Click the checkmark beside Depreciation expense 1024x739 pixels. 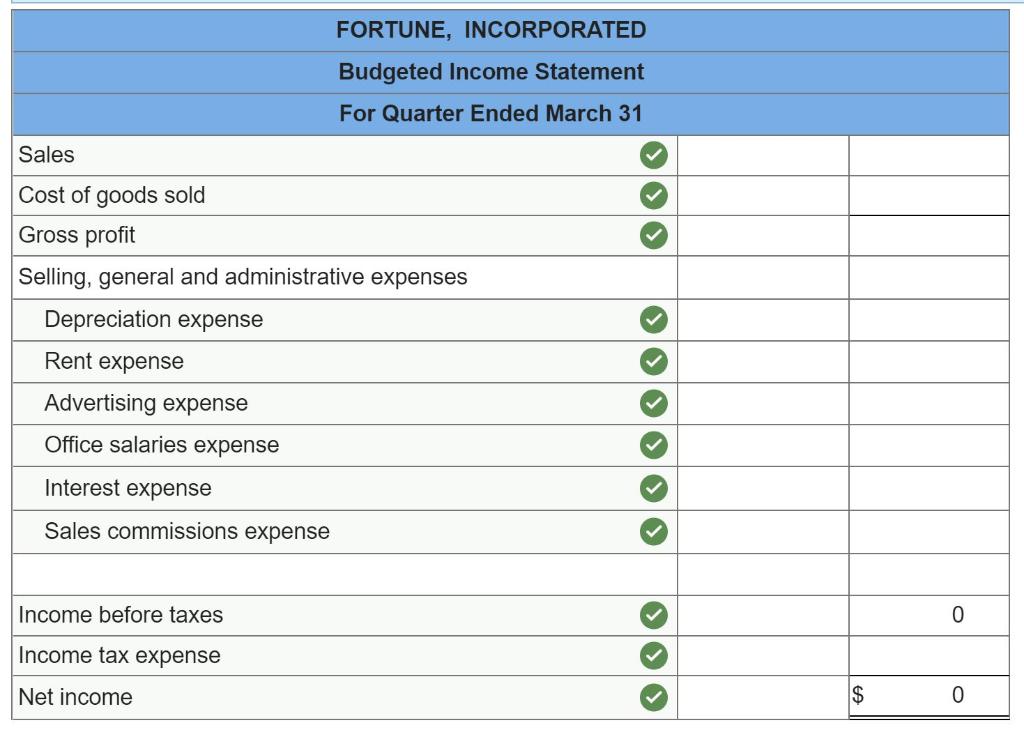(x=653, y=319)
